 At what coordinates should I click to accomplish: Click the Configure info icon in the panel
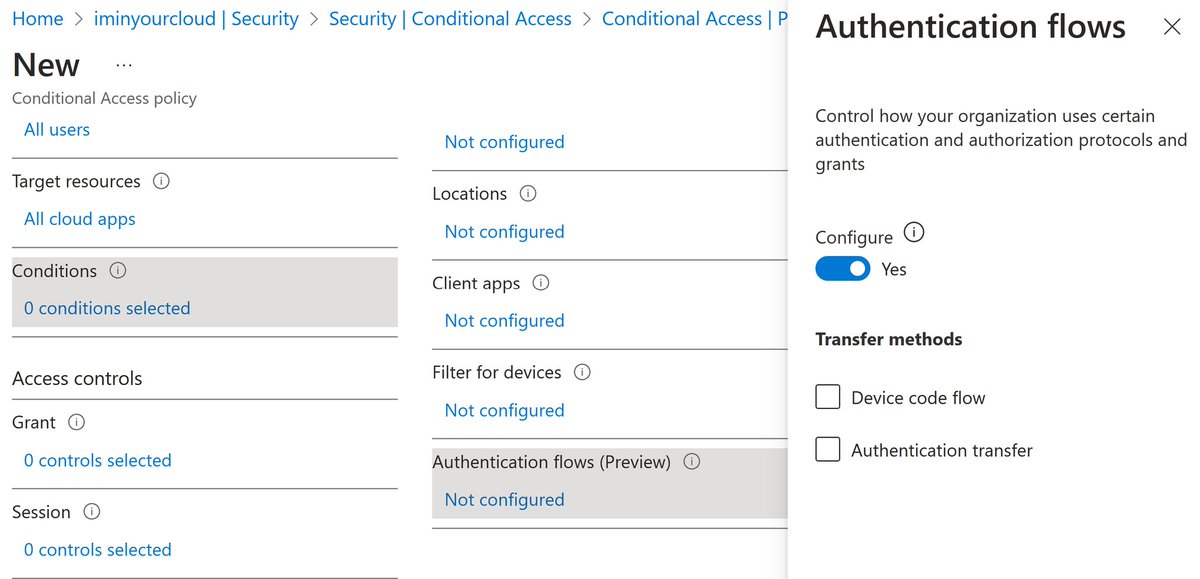[913, 231]
